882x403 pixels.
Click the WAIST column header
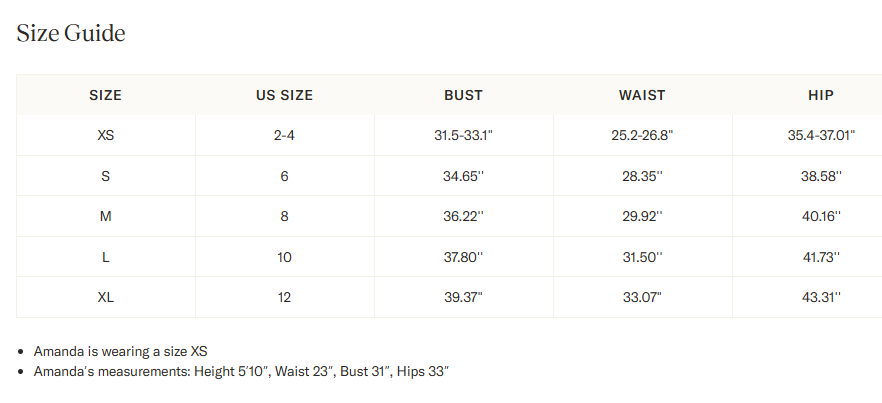pos(642,96)
